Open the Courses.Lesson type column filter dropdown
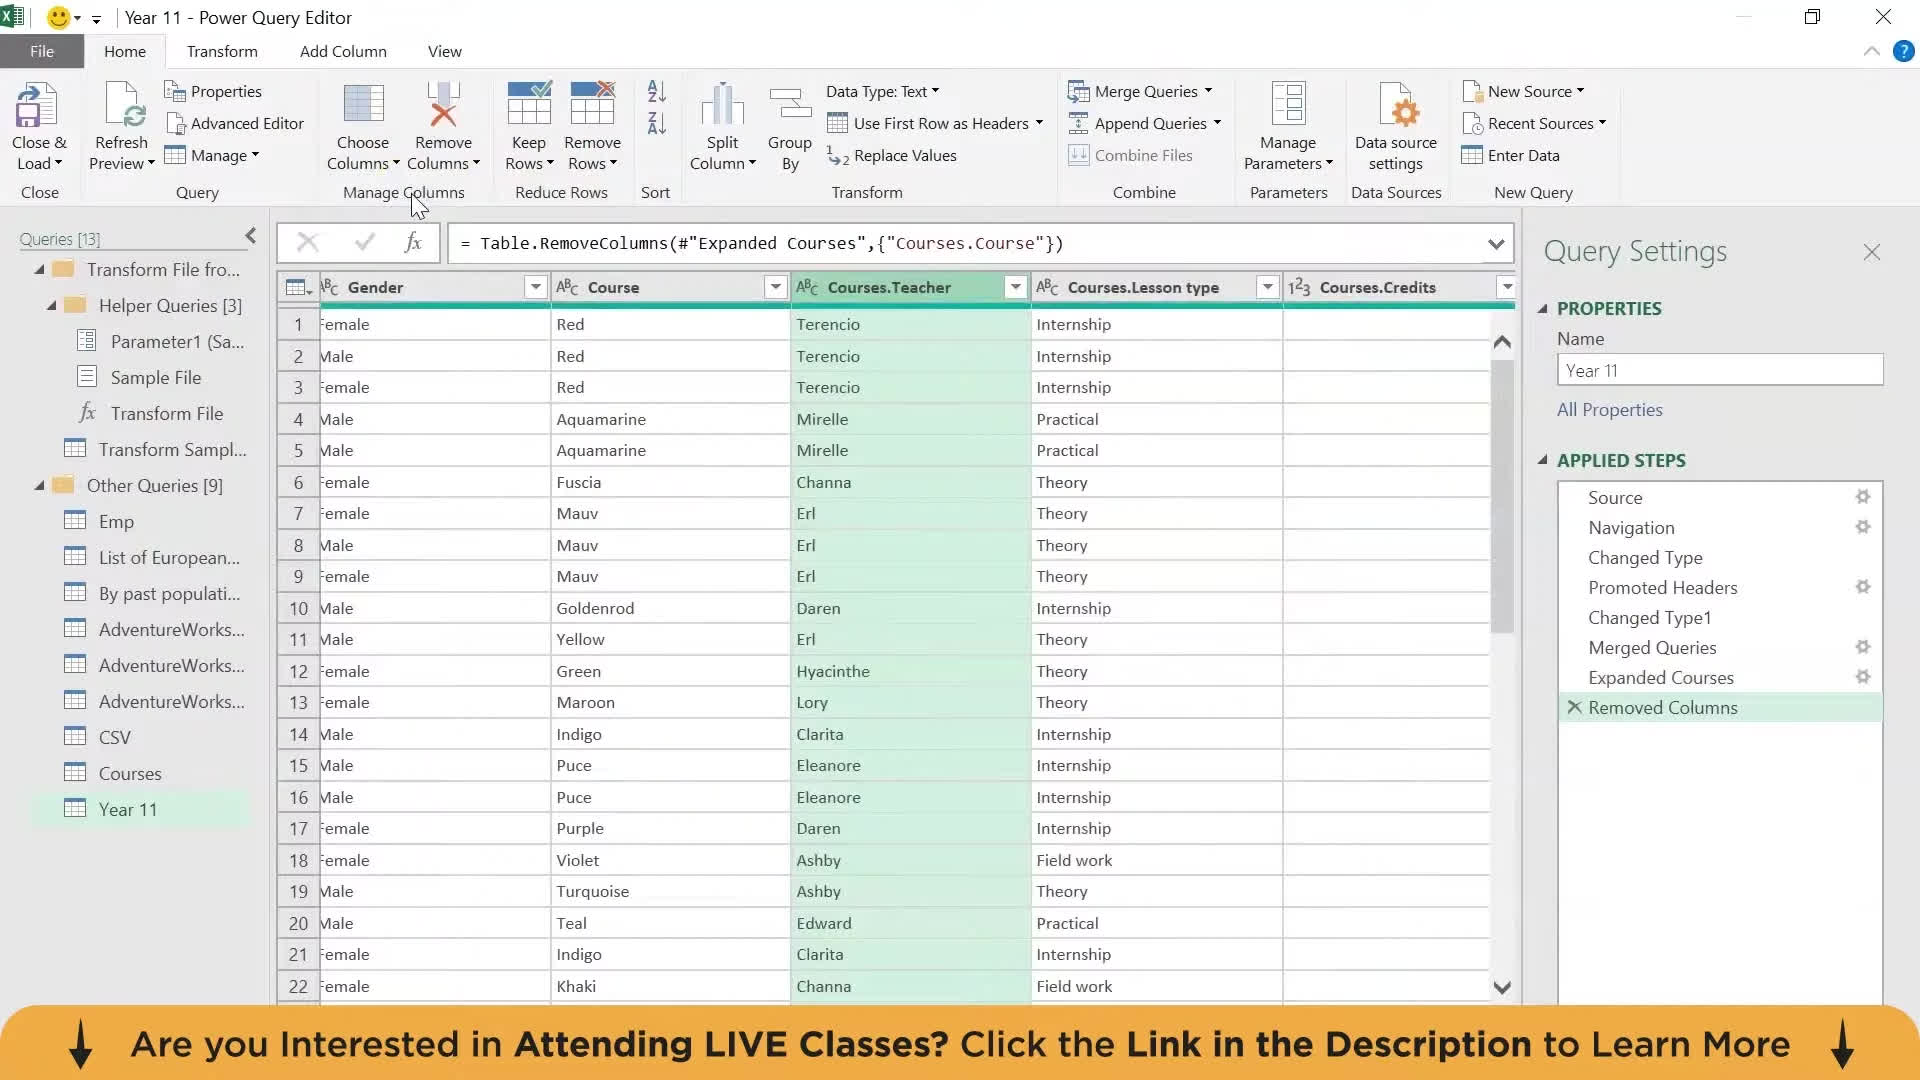This screenshot has width=1920, height=1080. pos(1268,288)
